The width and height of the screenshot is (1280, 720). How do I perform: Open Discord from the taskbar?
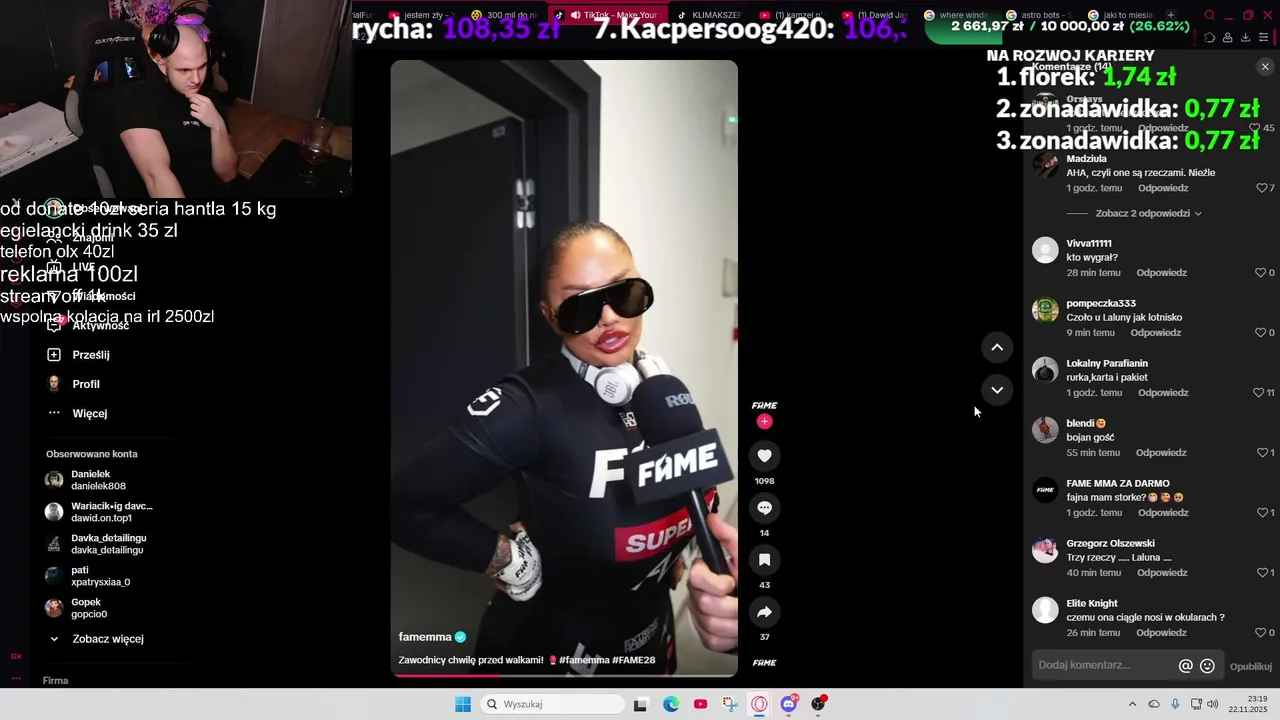click(789, 704)
